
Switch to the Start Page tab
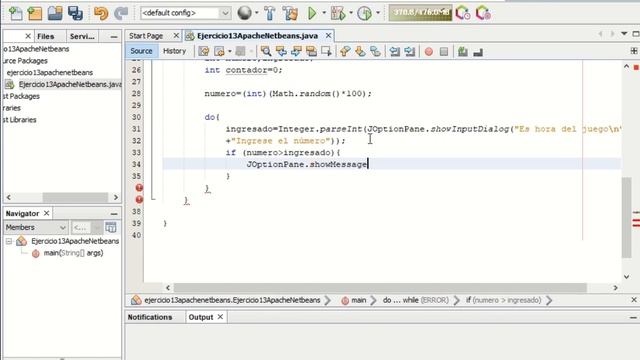pos(146,36)
